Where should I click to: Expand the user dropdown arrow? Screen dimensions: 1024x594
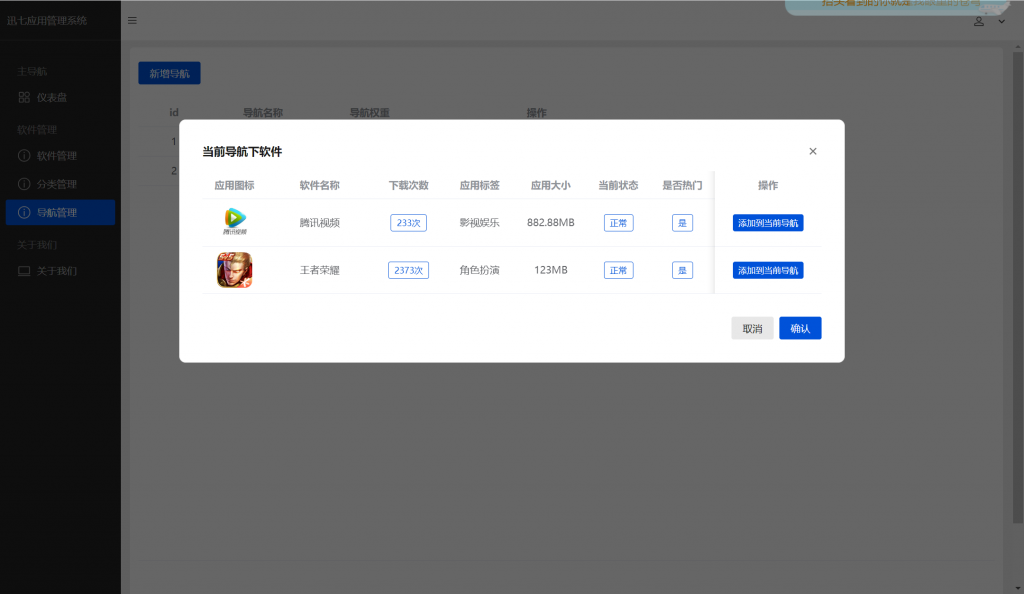pyautogui.click(x=1001, y=22)
